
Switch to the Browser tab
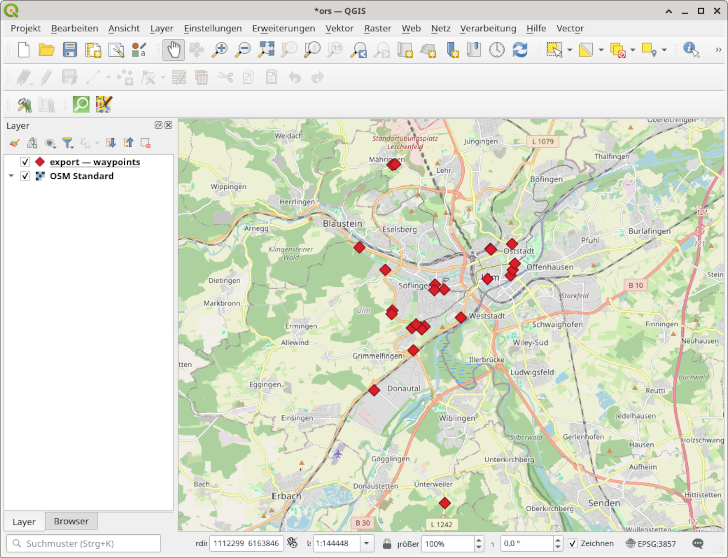71,521
